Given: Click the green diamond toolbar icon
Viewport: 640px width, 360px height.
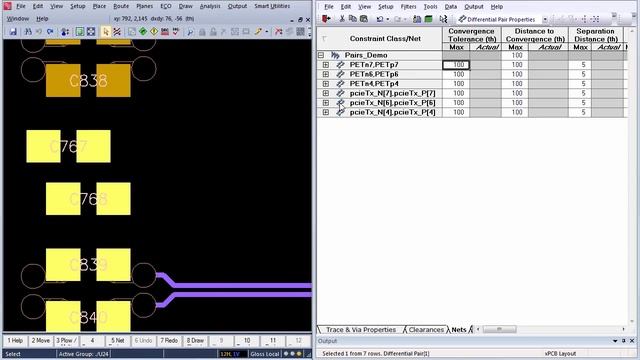Looking at the screenshot, I should tap(143, 31).
